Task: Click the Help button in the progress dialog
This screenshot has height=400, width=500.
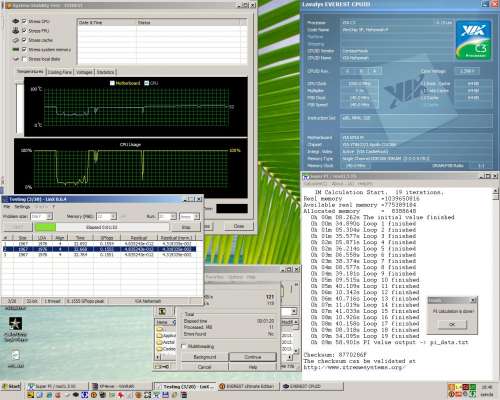Action: click(x=253, y=367)
